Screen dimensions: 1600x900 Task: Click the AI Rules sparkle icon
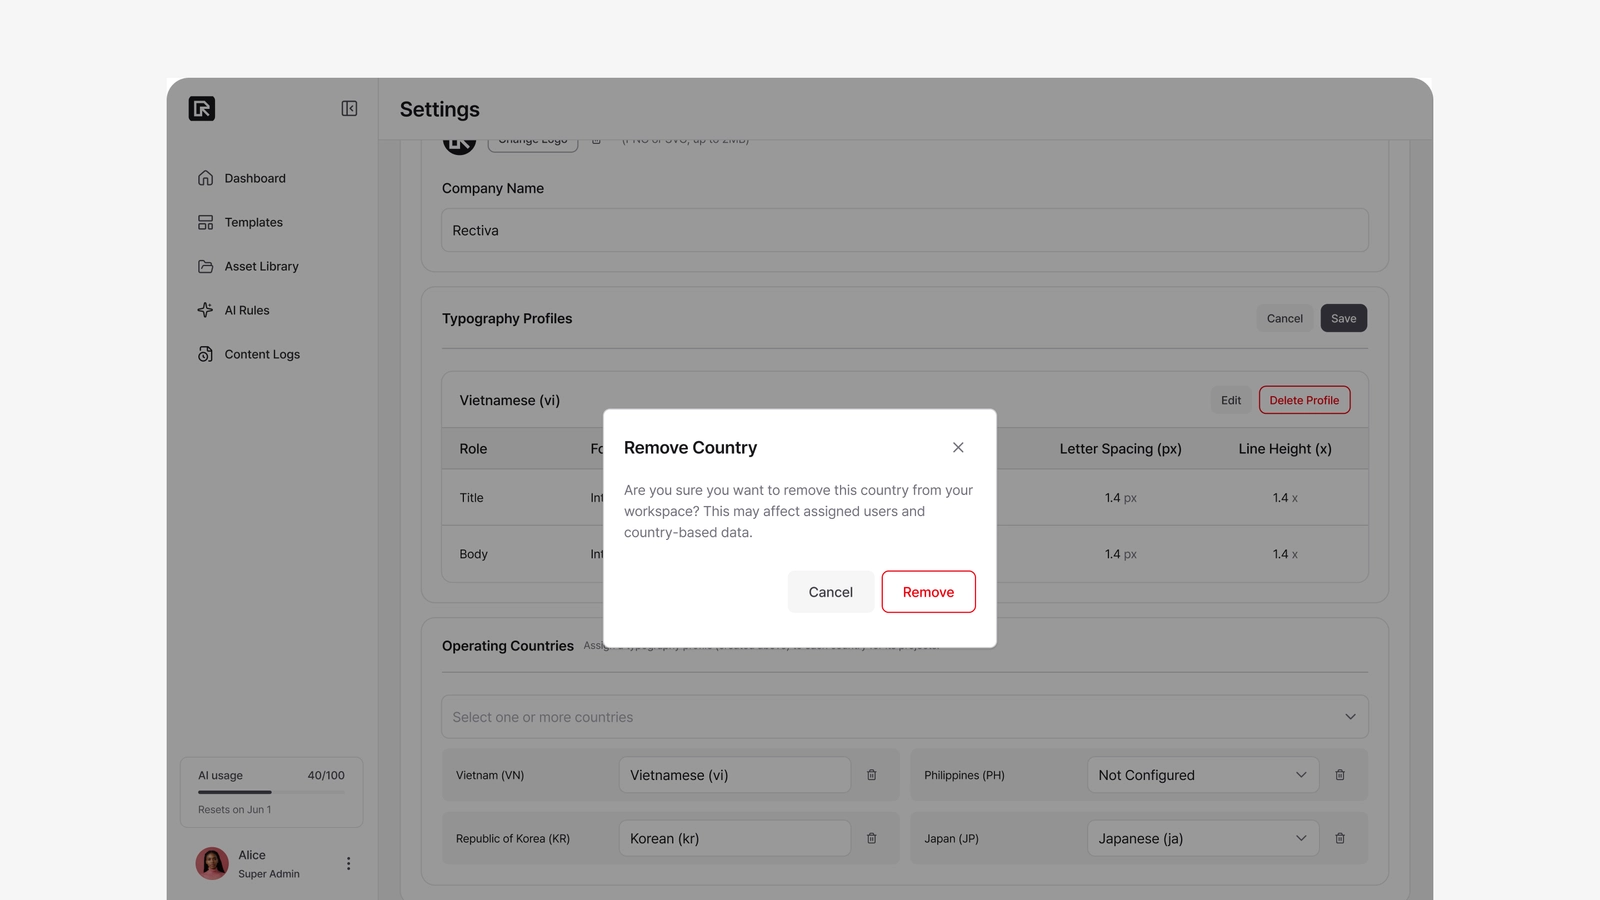(205, 310)
